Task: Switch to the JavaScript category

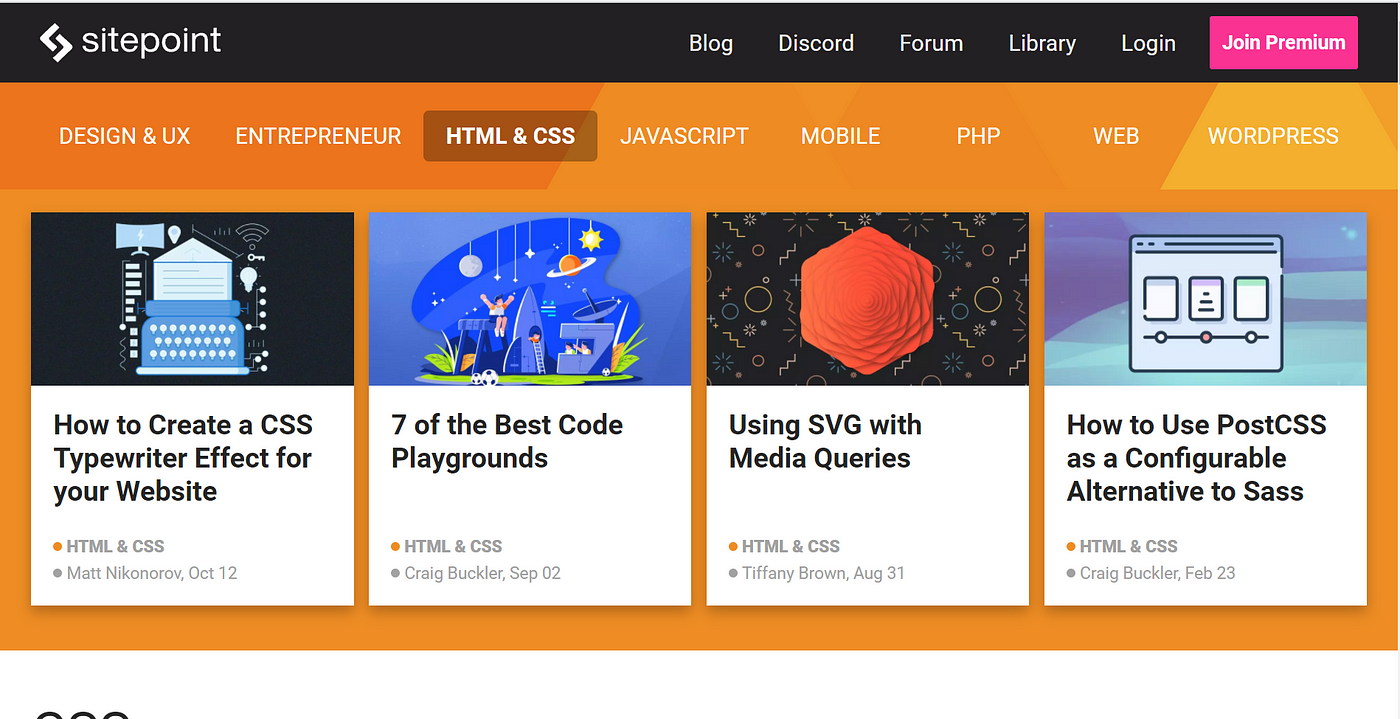Action: [684, 136]
